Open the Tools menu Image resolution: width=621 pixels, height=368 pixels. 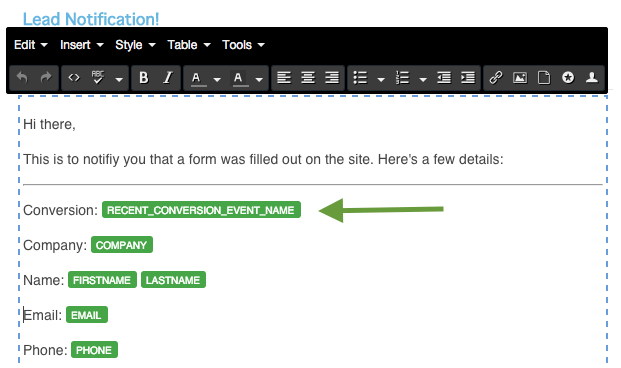coord(243,45)
